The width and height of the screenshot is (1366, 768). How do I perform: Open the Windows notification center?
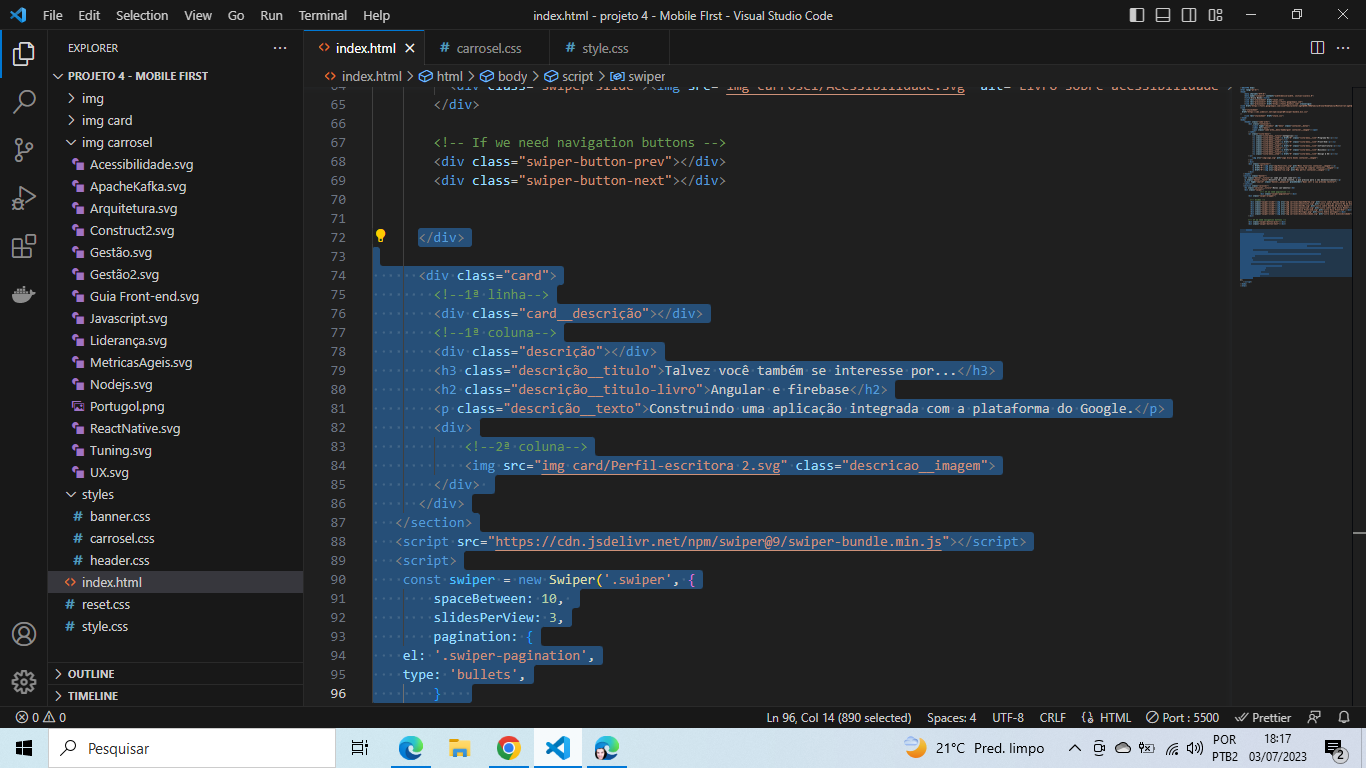point(1334,748)
